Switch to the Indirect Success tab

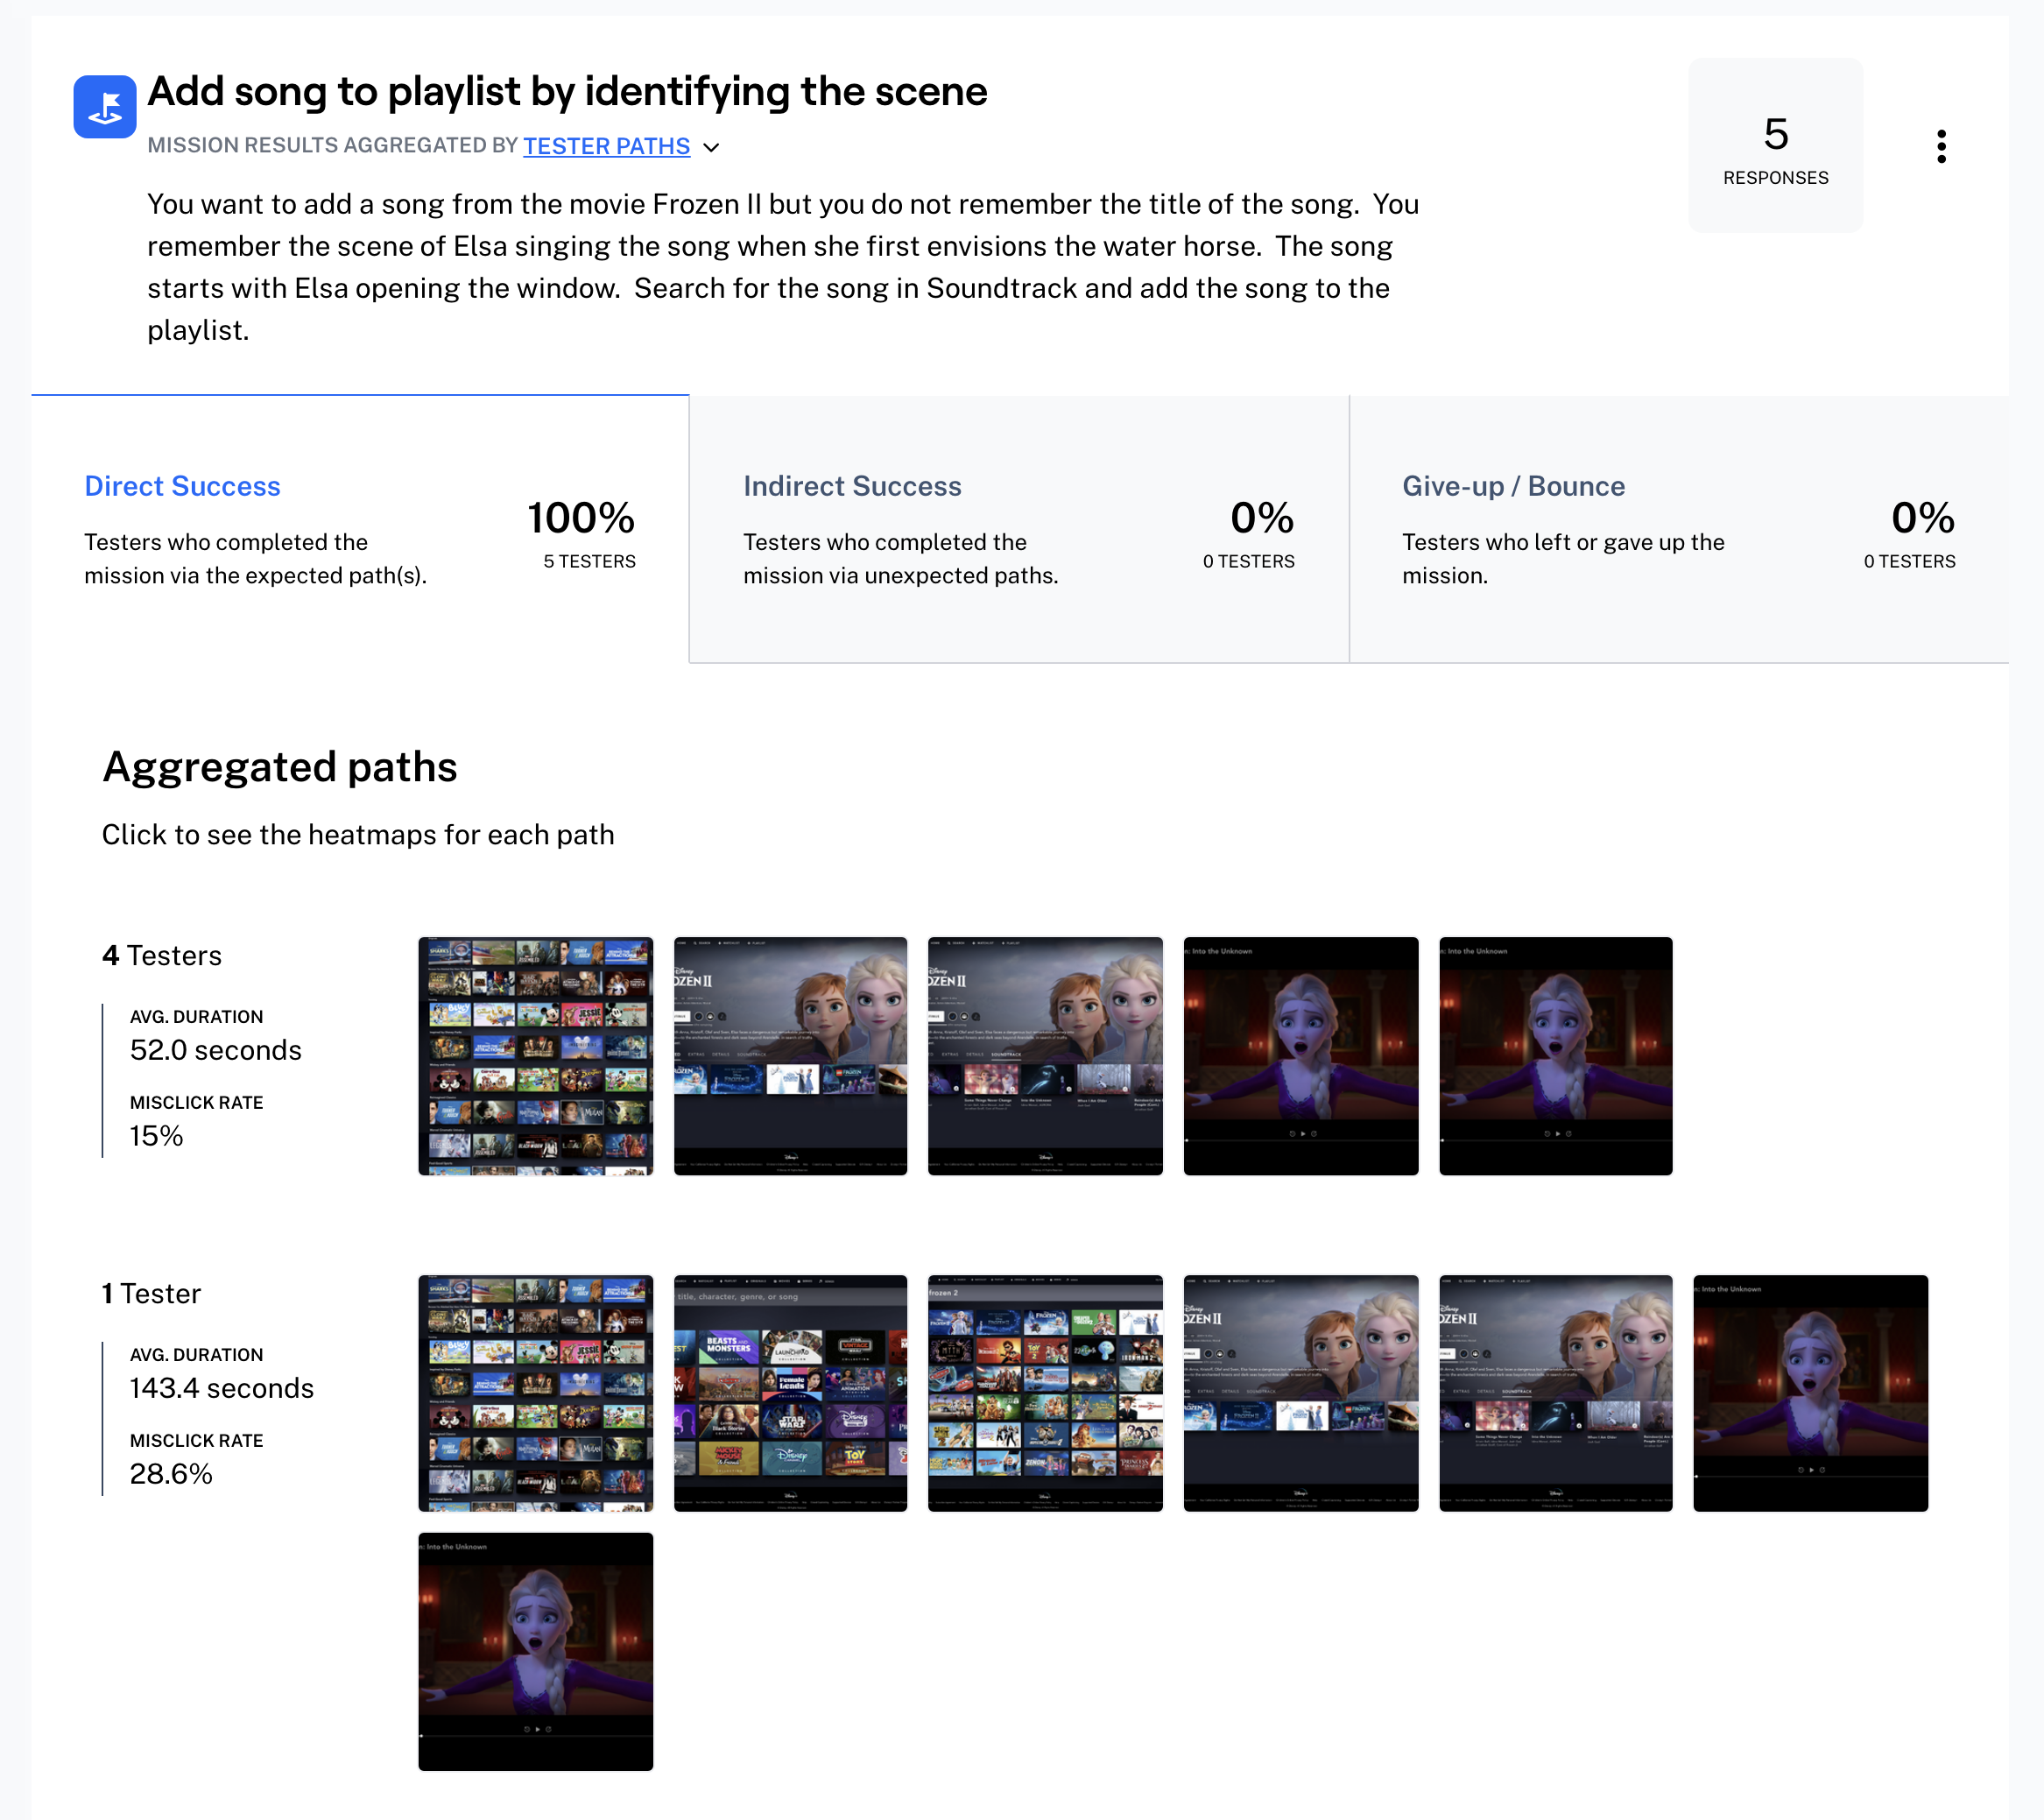[852, 486]
